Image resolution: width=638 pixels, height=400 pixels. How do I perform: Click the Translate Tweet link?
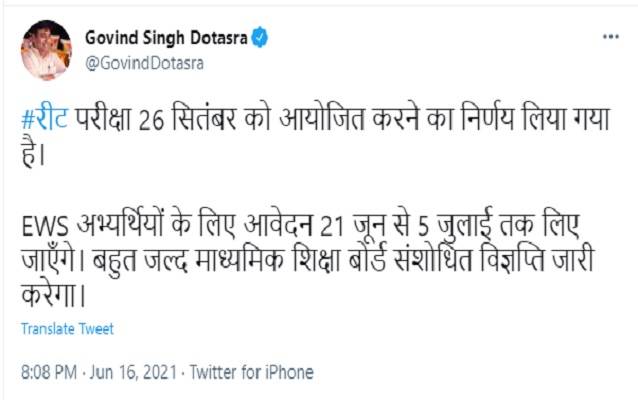point(67,328)
